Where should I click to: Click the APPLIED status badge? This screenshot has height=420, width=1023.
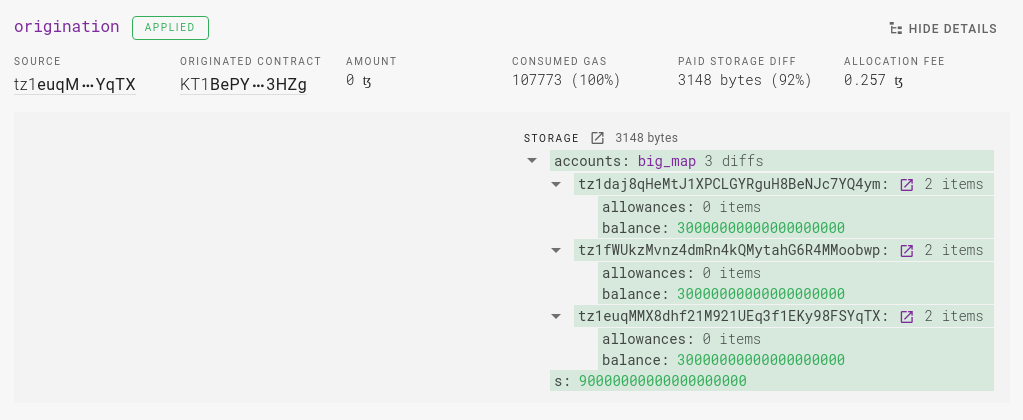point(170,27)
